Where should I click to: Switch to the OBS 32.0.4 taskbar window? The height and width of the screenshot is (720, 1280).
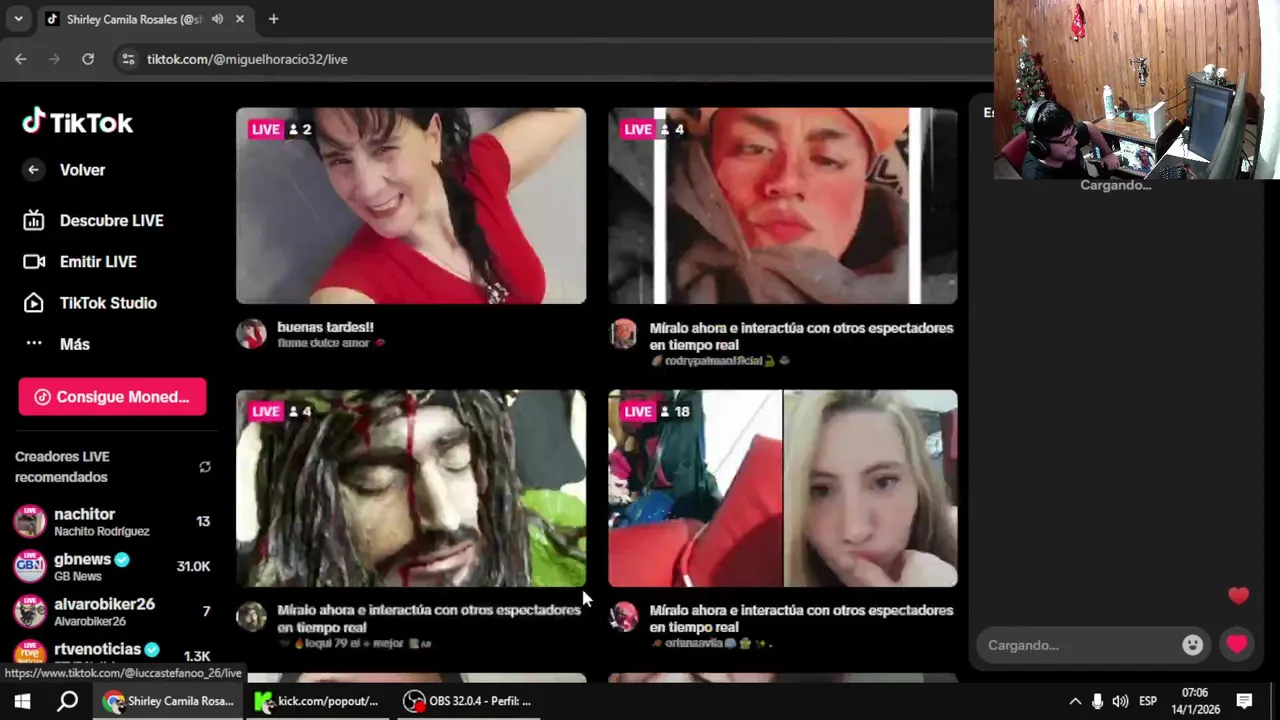click(x=468, y=701)
